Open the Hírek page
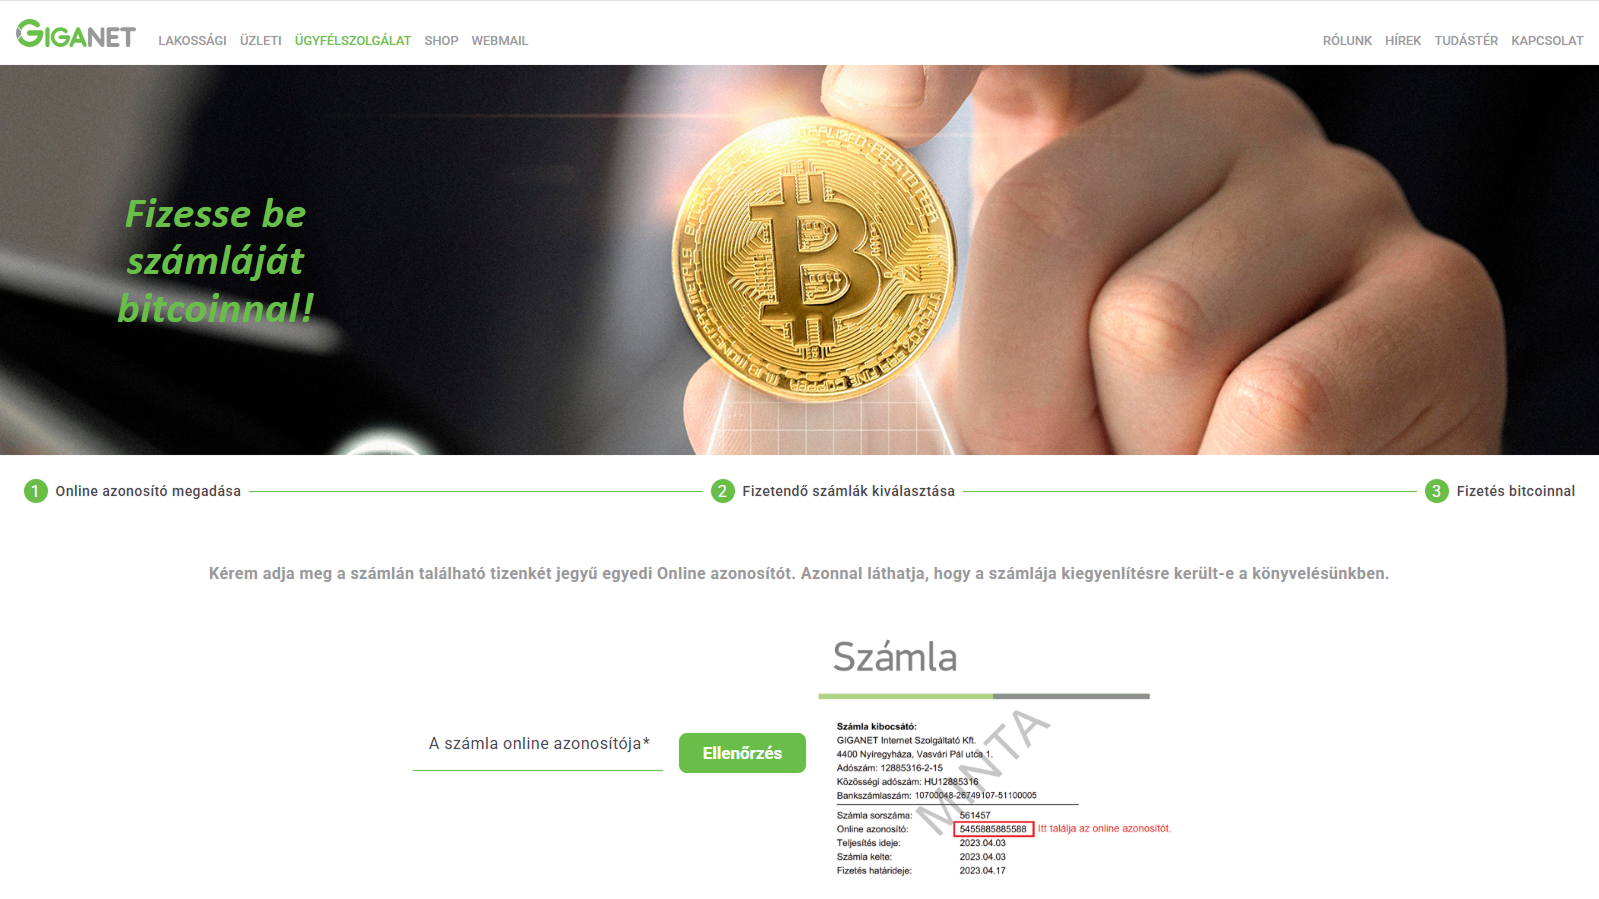Screen dimensions: 1599x899 pyautogui.click(x=1403, y=41)
